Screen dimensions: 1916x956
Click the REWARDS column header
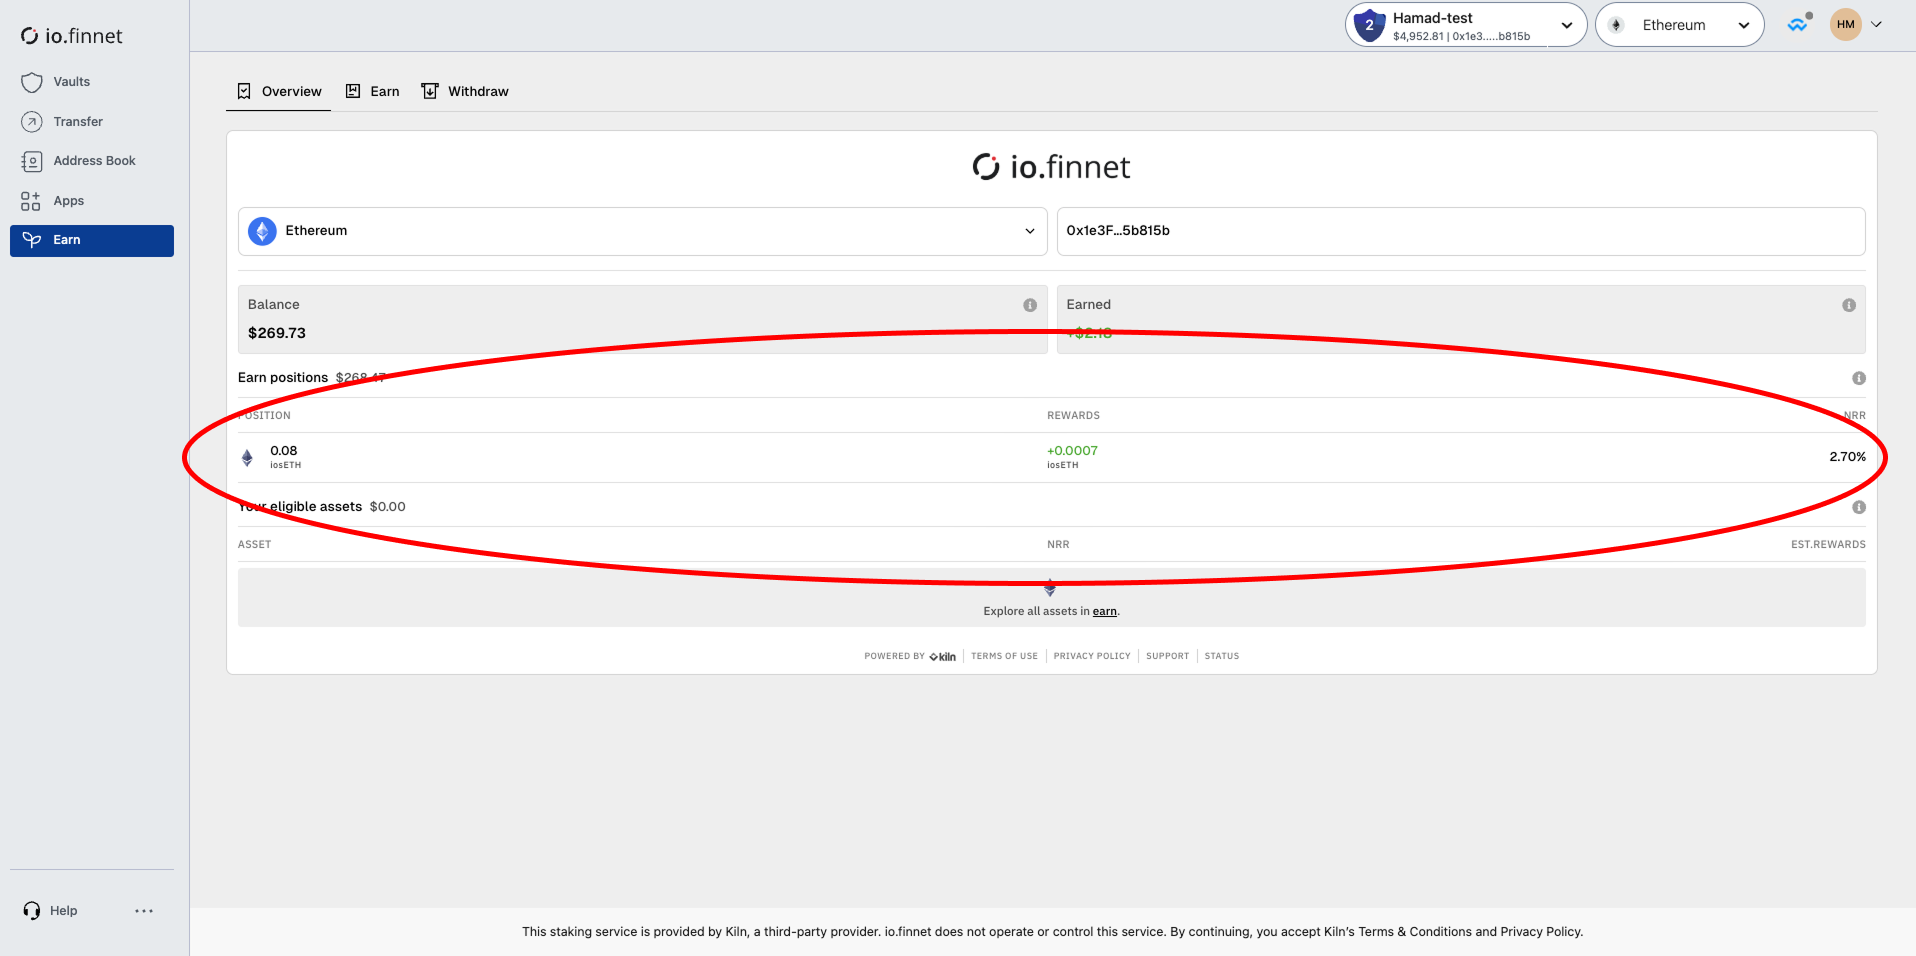1073,416
